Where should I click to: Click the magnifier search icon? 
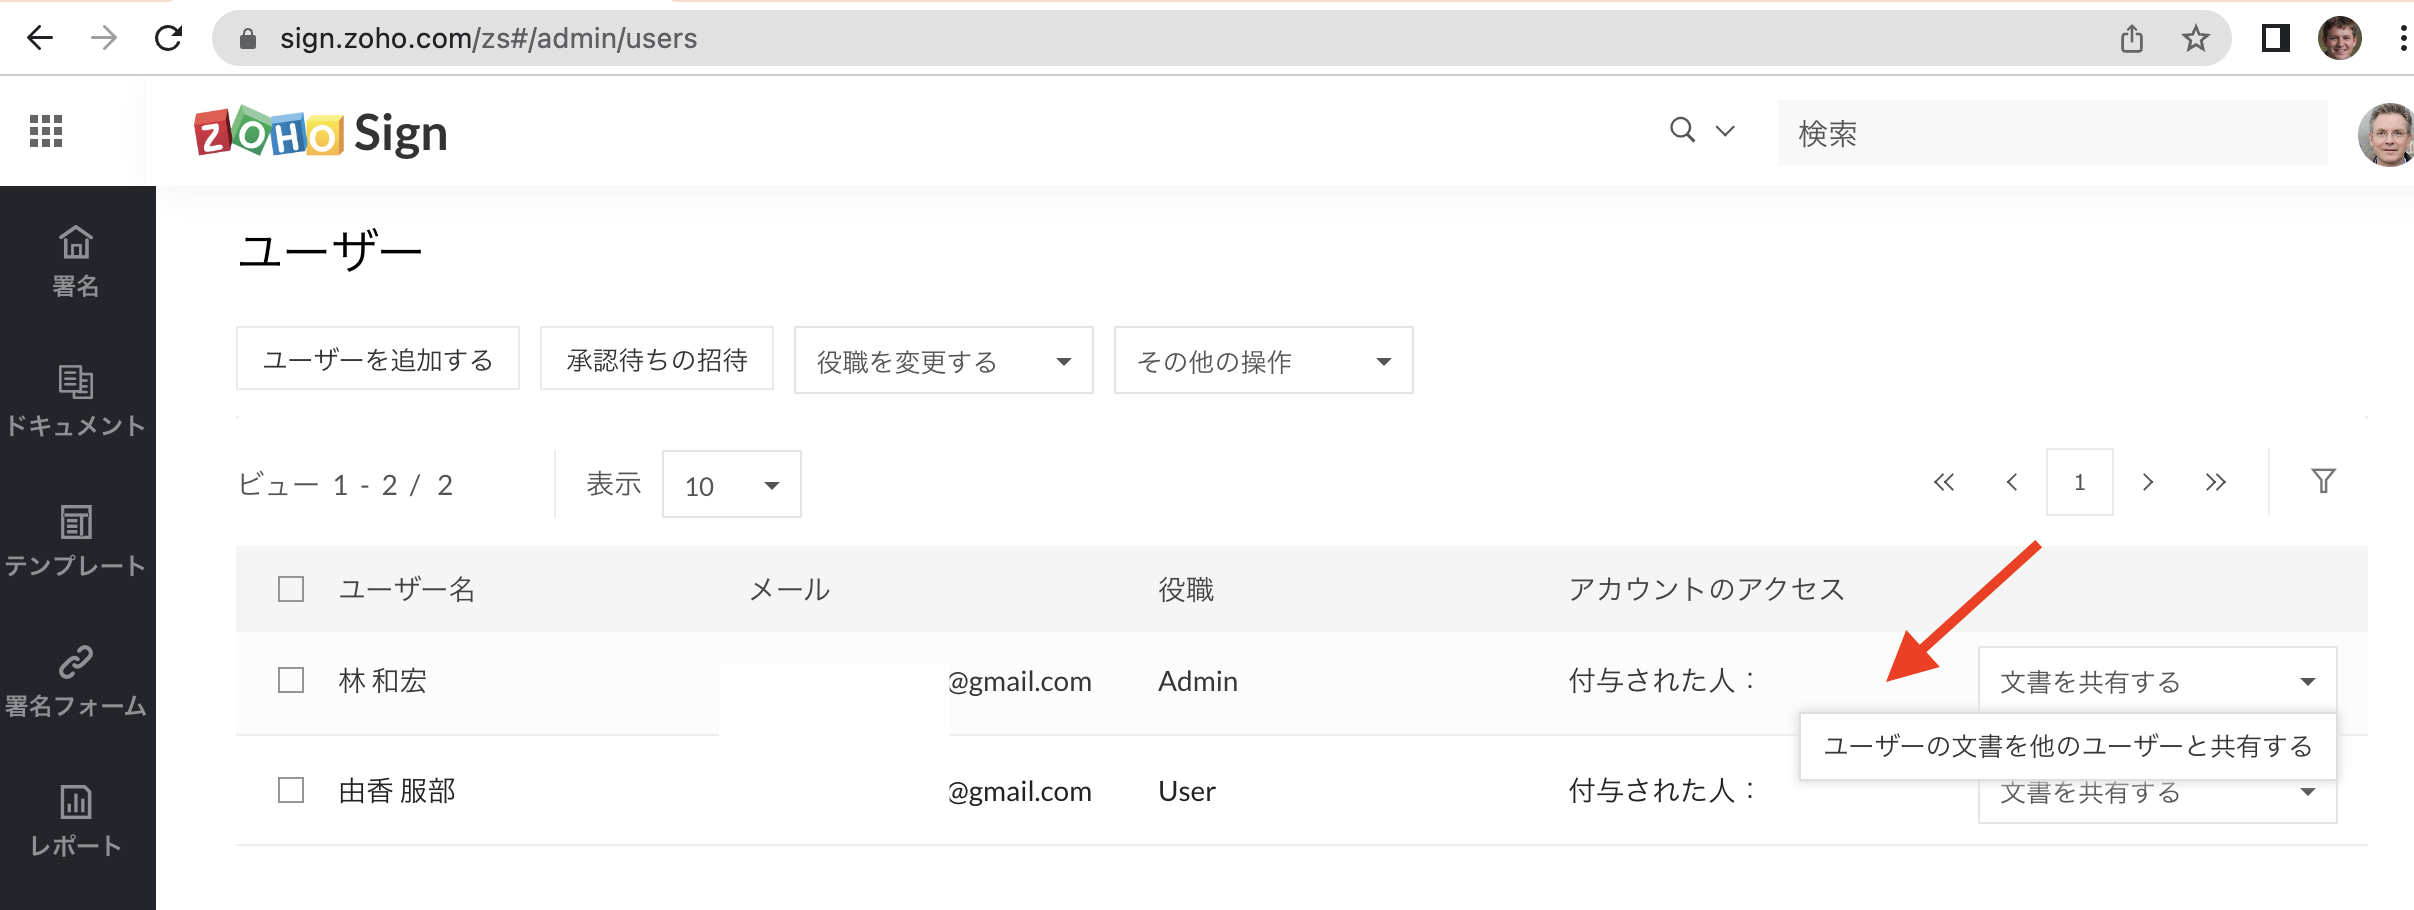tap(1683, 131)
